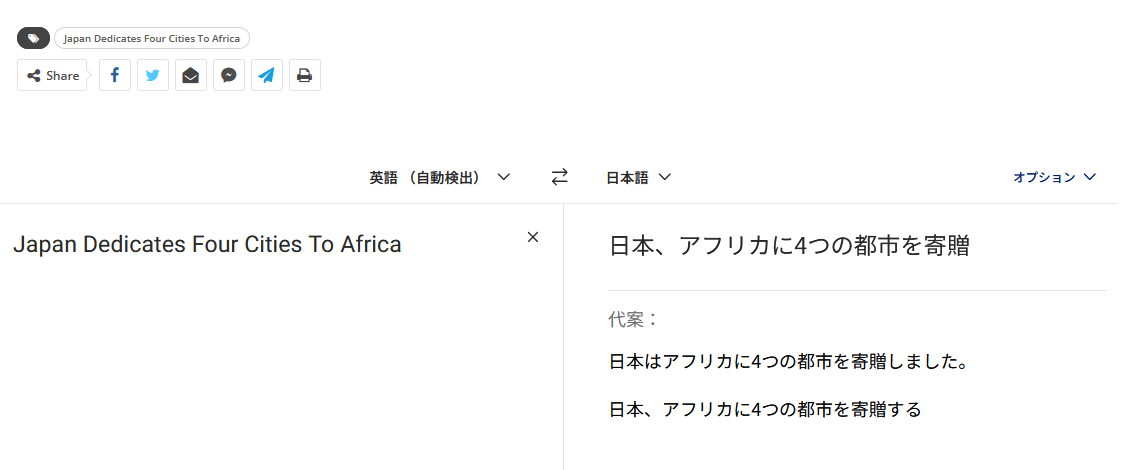Share article on Twitter
Viewport: 1121px width, 470px height.
click(x=152, y=75)
